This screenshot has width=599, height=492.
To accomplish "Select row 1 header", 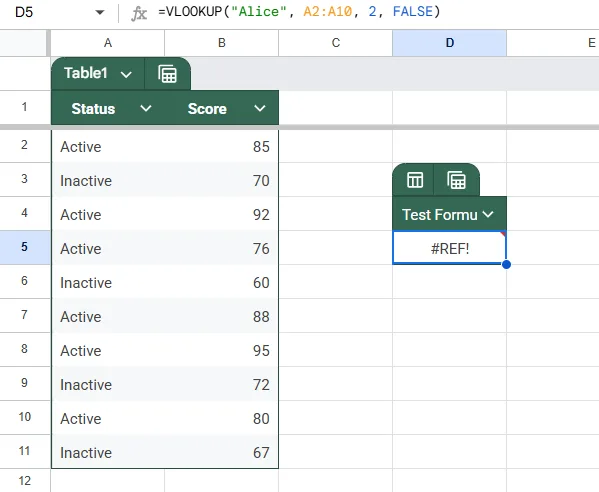I will (x=24, y=107).
